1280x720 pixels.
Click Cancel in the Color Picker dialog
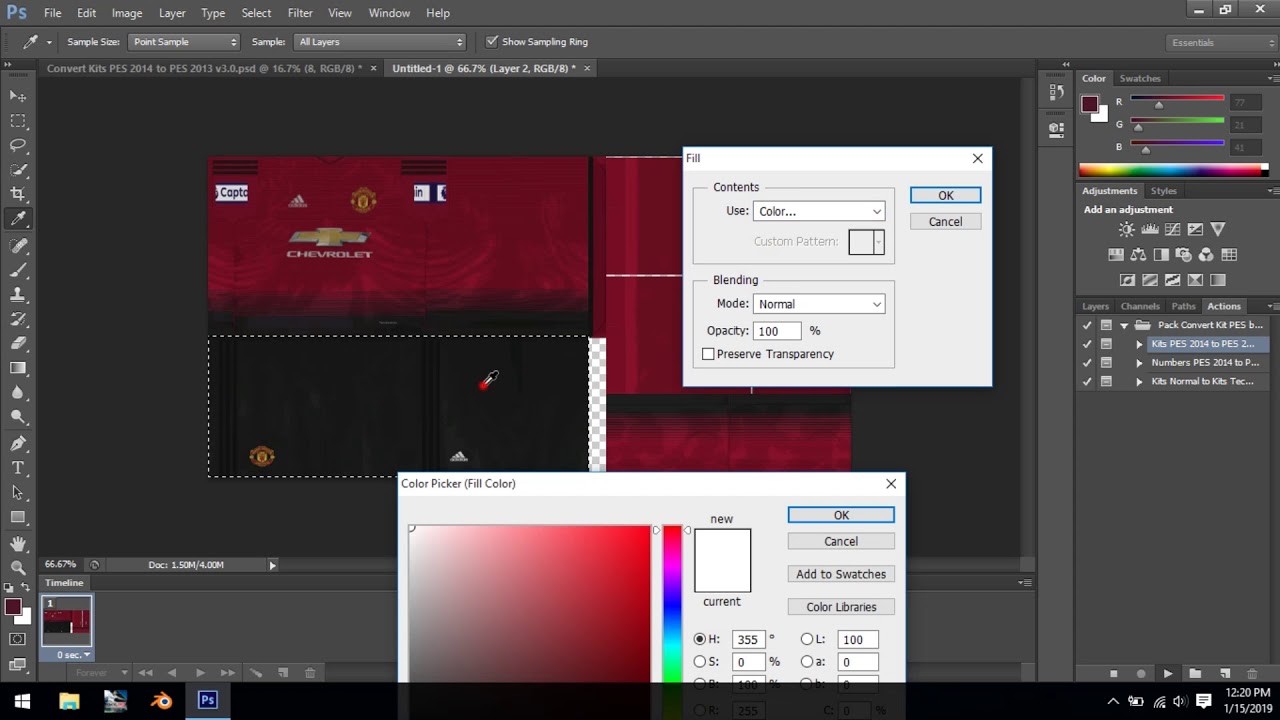pos(841,541)
